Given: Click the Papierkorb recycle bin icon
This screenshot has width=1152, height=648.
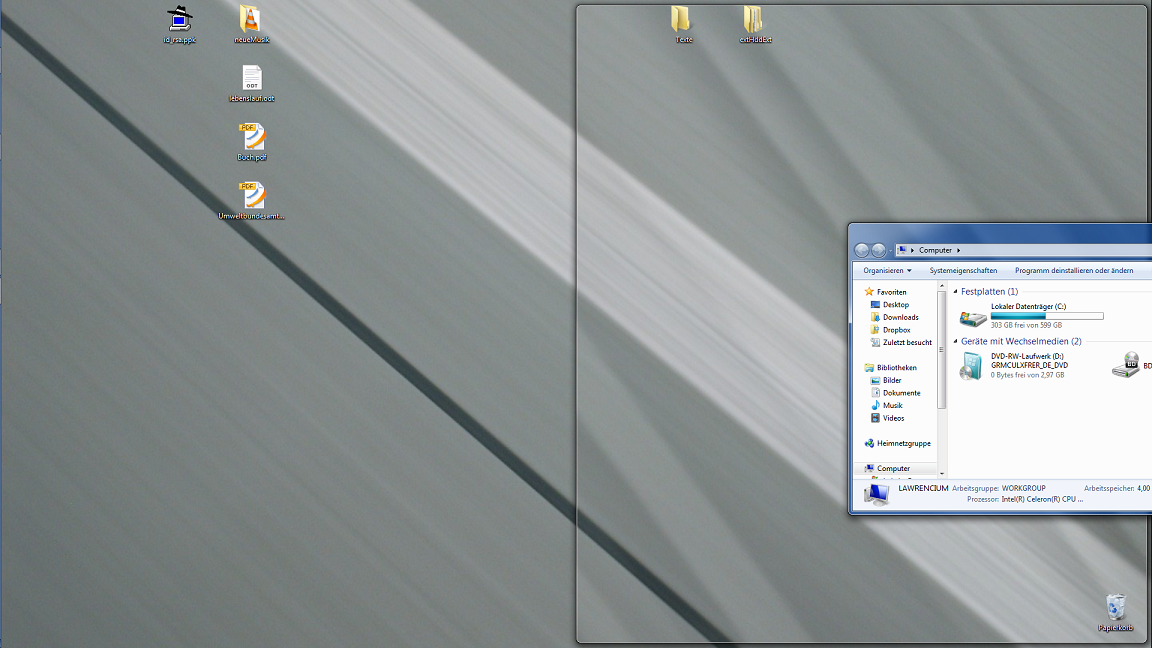Looking at the screenshot, I should [x=1116, y=607].
